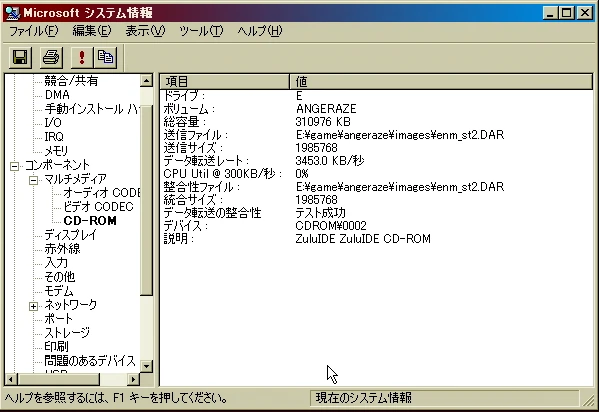
Task: Click the tree scroll left arrow
Action: tap(11, 380)
